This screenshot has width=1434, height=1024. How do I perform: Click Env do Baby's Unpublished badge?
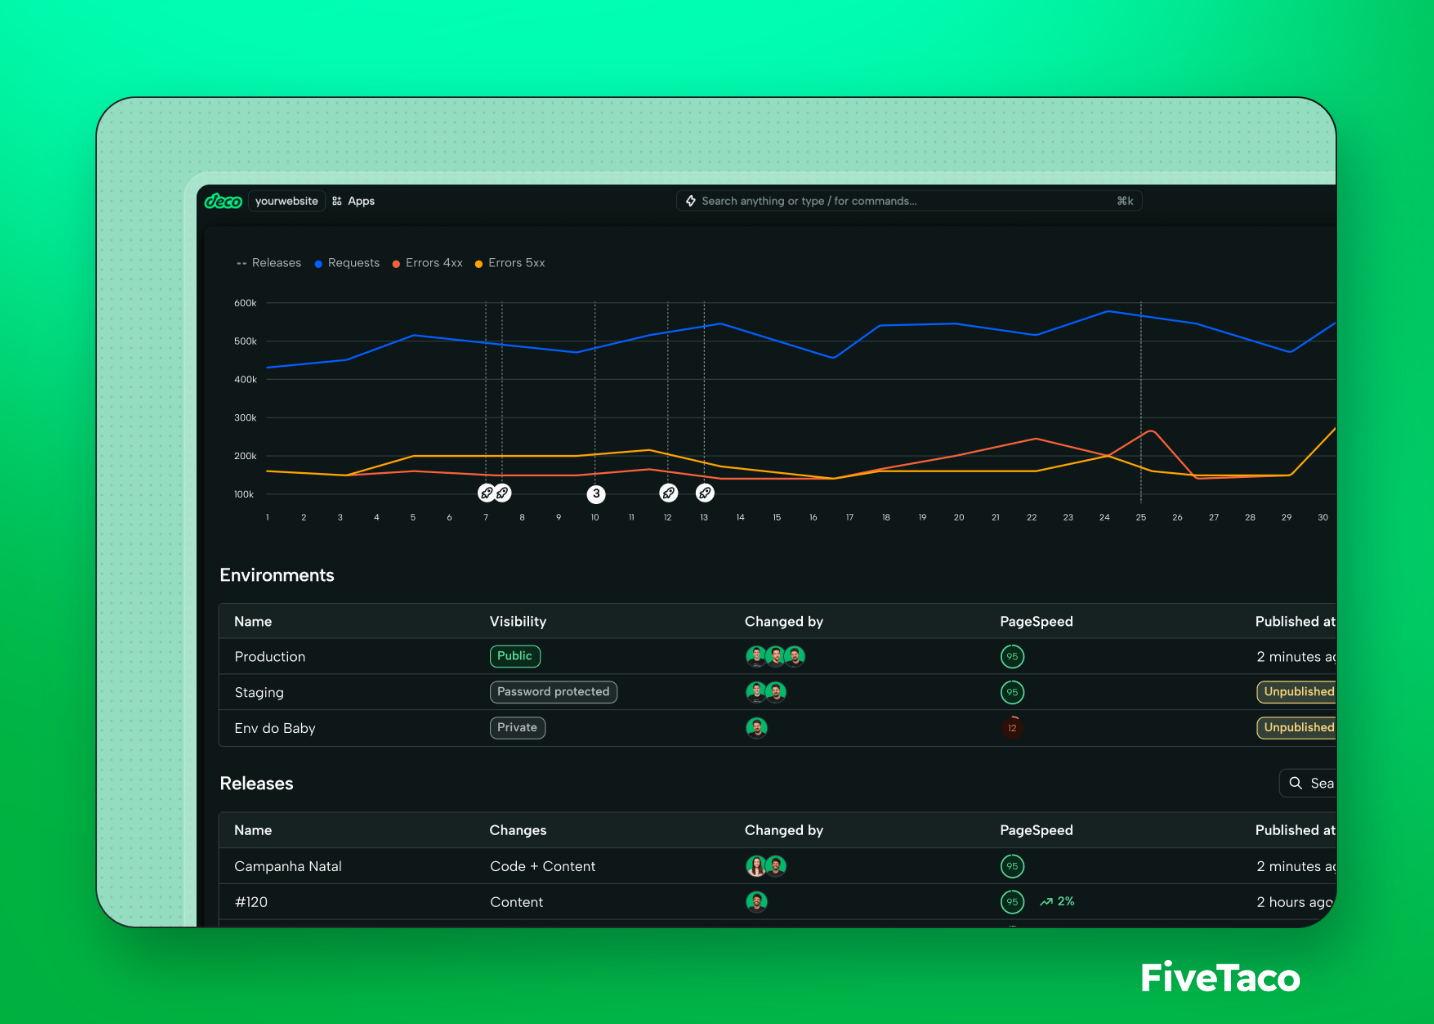1297,728
